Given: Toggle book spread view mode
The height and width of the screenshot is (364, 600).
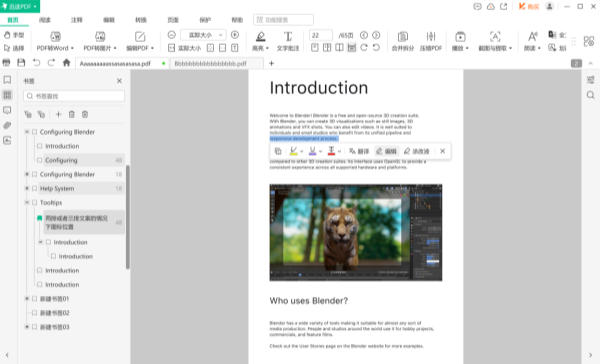Looking at the screenshot, I should (339, 48).
